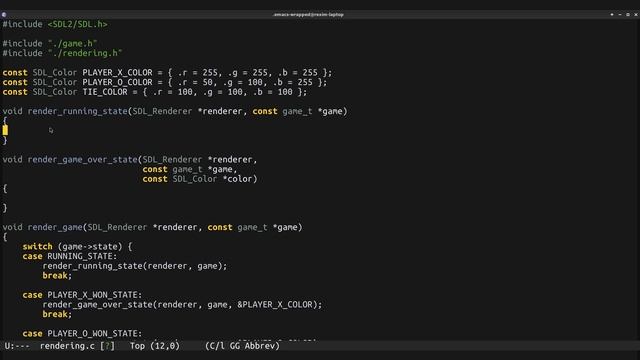Click the U:--- coding status in mode line

pos(17,346)
